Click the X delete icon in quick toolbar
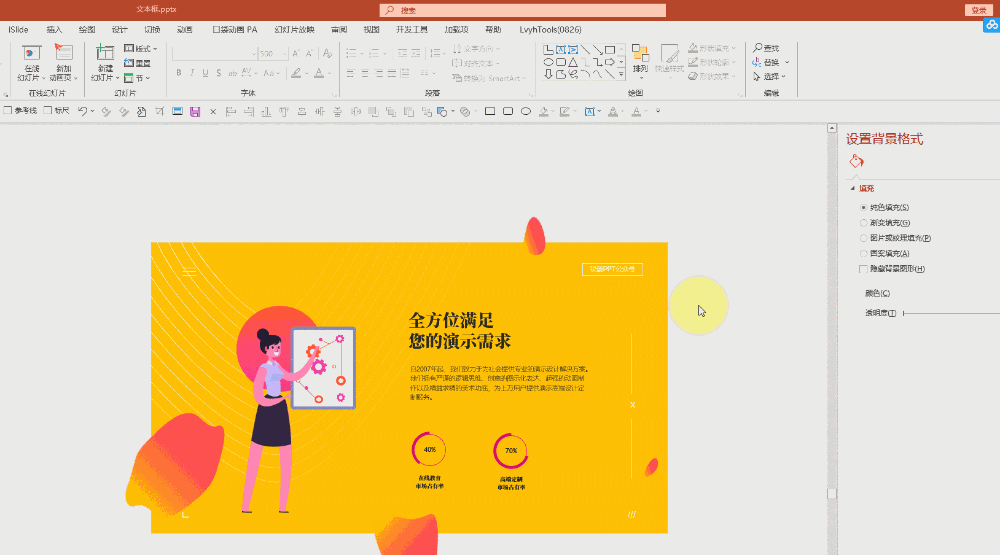 click(x=213, y=112)
